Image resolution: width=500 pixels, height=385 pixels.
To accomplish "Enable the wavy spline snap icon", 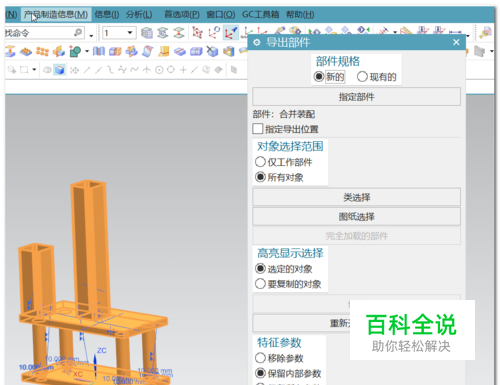I will [x=134, y=70].
